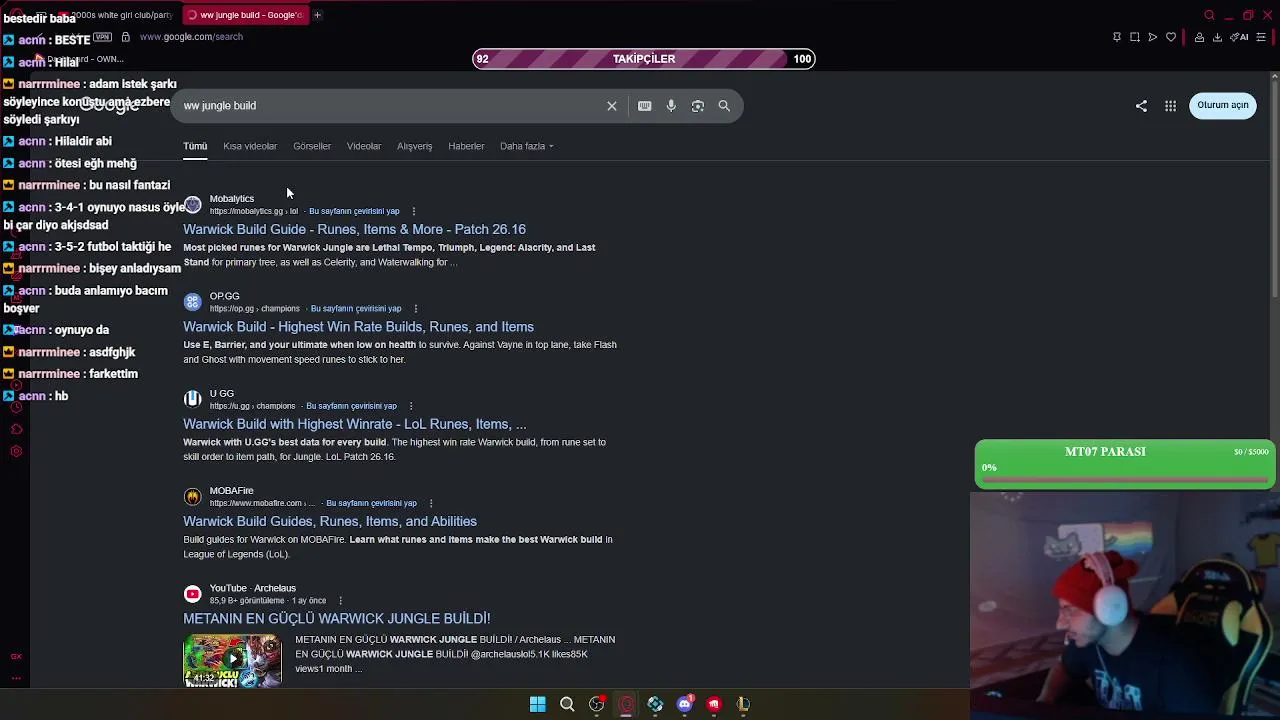1280x720 pixels.
Task: Switch to the Alışveriş tab
Action: pos(414,146)
